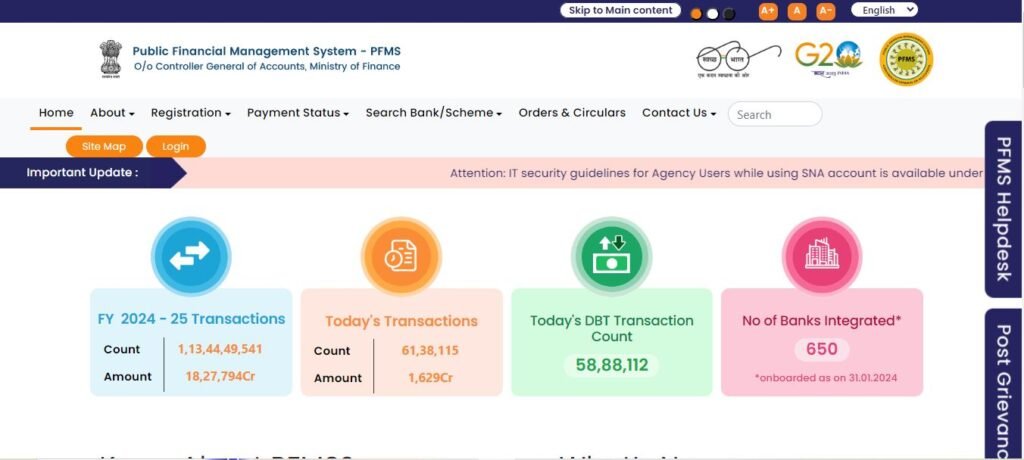1024x460 pixels.
Task: Click the amount value 18,27,794Cr
Action: [220, 376]
